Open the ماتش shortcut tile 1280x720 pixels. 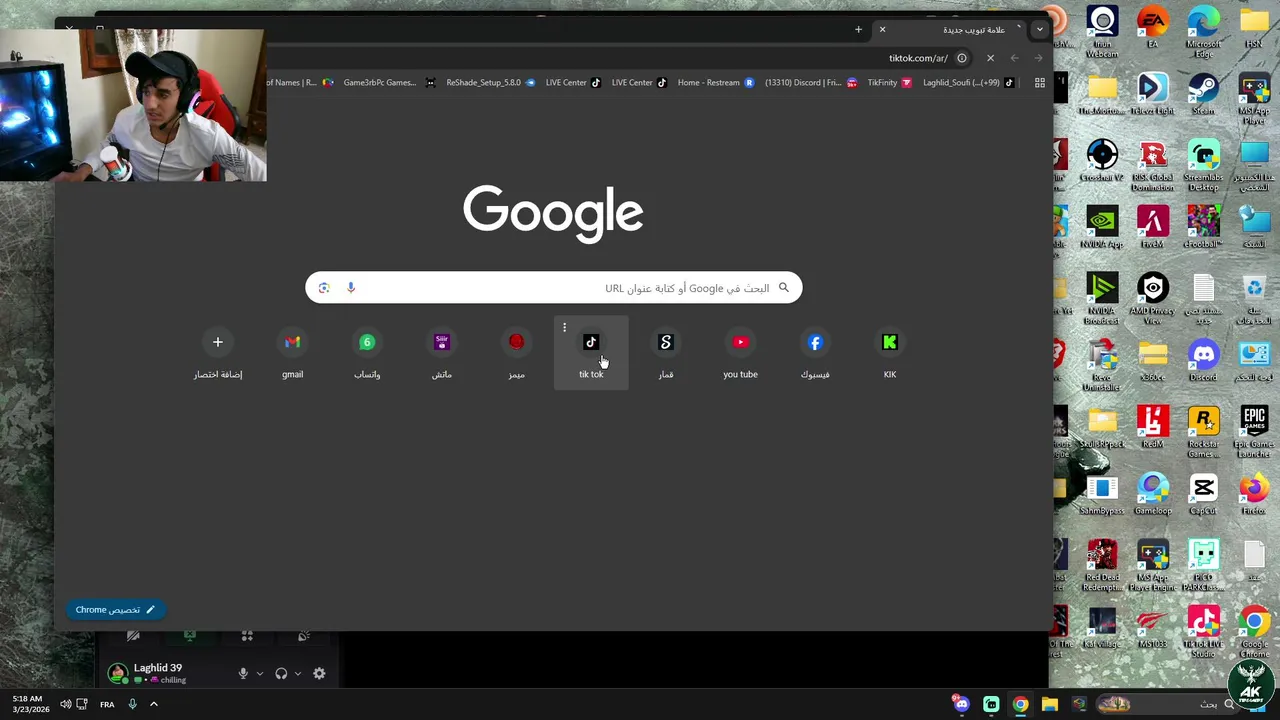coord(442,353)
